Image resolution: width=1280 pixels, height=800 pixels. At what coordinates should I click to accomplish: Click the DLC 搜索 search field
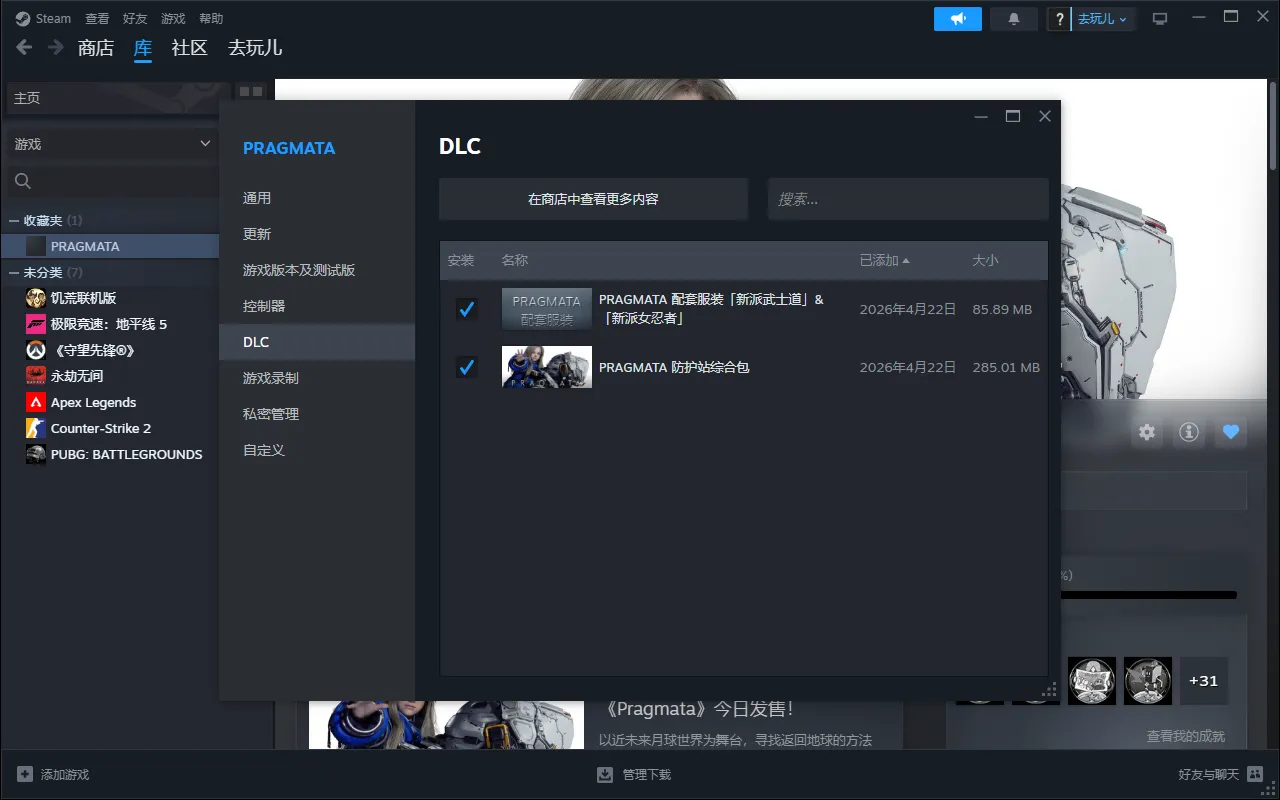coord(907,199)
